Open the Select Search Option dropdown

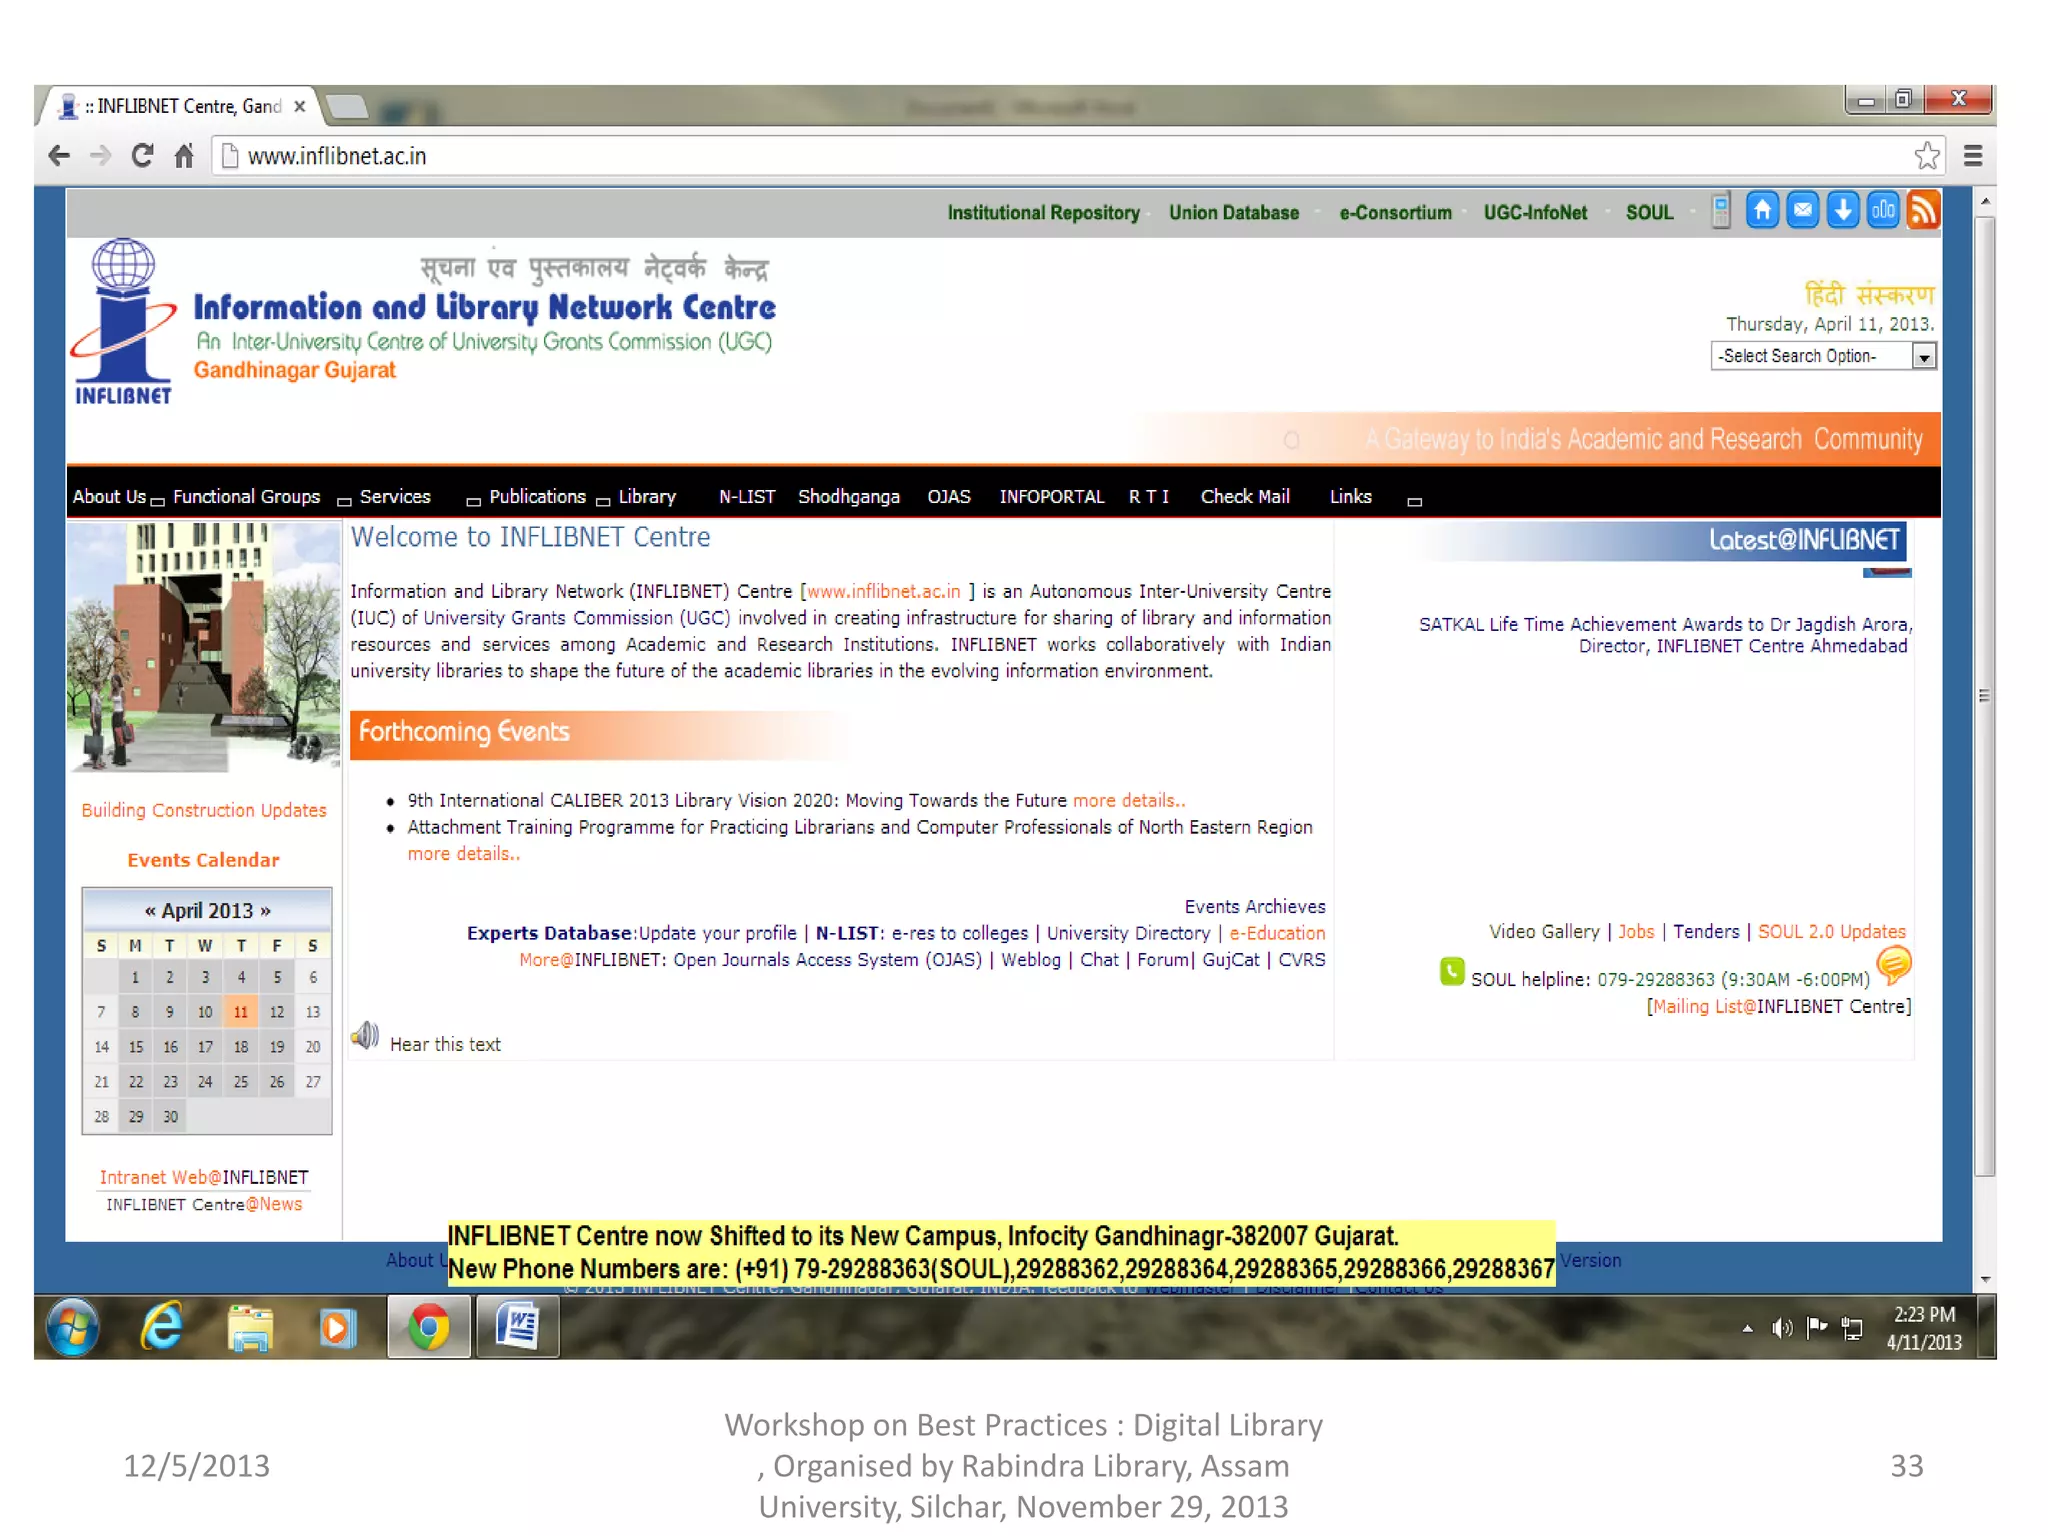(1823, 356)
